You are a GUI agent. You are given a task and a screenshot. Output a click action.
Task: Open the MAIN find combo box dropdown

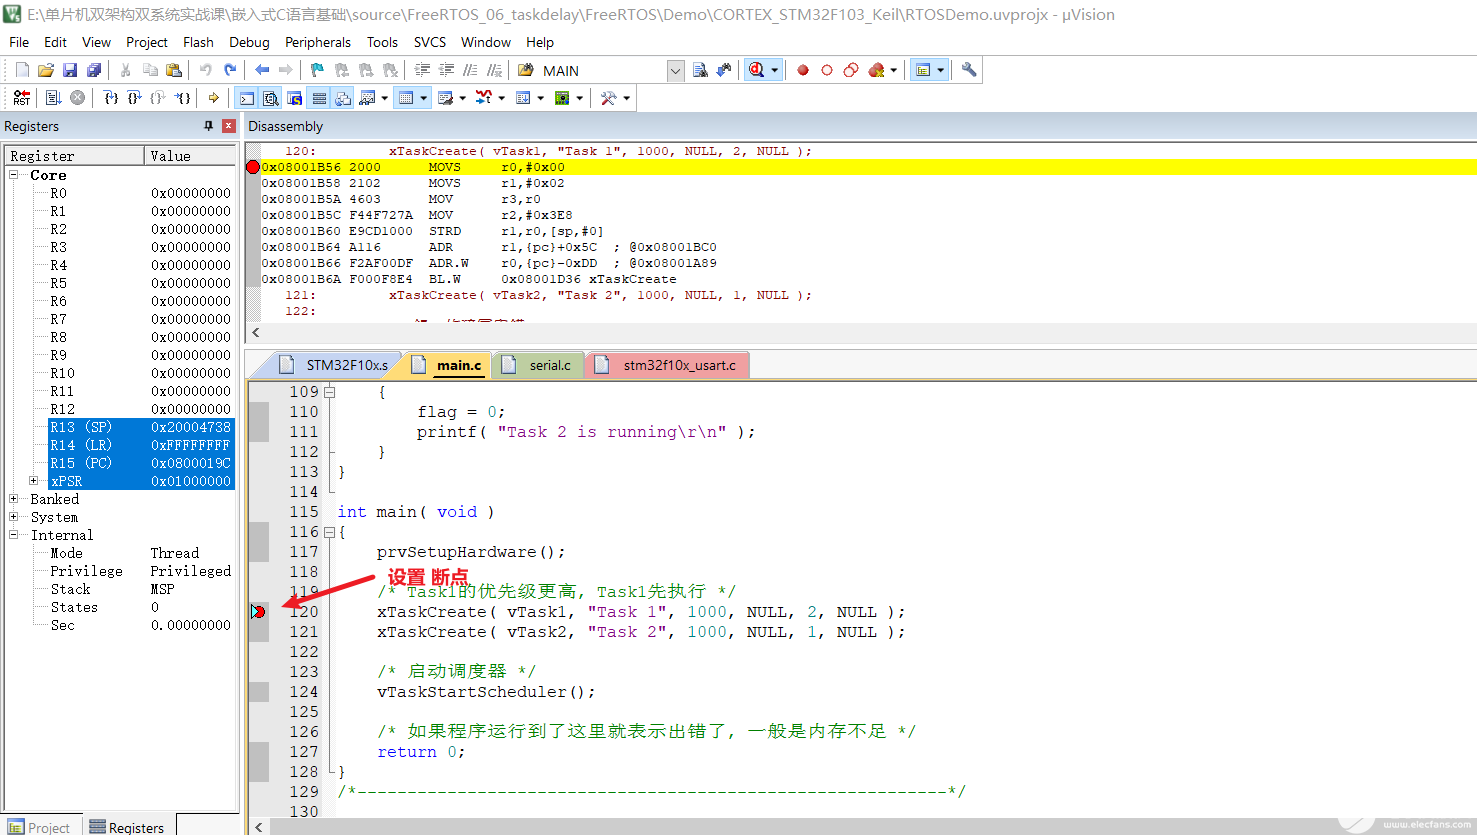pyautogui.click(x=675, y=70)
